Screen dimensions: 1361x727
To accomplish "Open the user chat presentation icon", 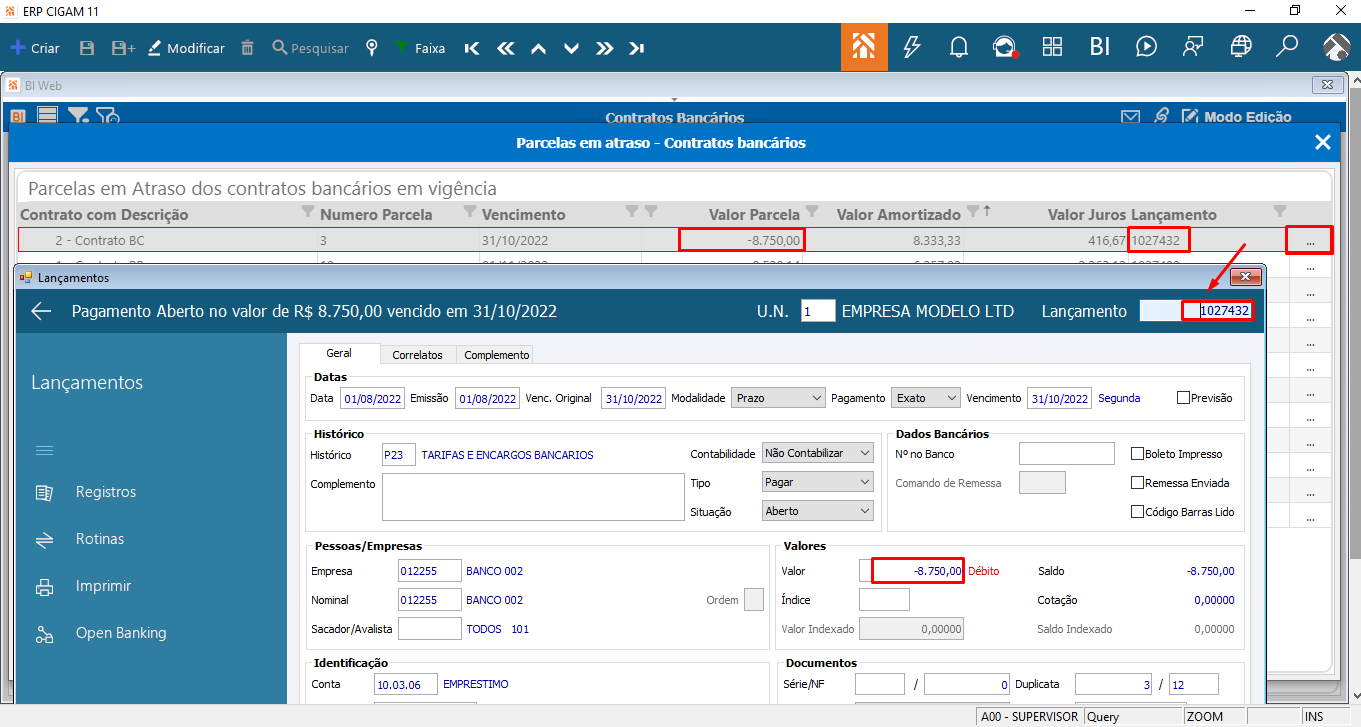I will [1193, 47].
